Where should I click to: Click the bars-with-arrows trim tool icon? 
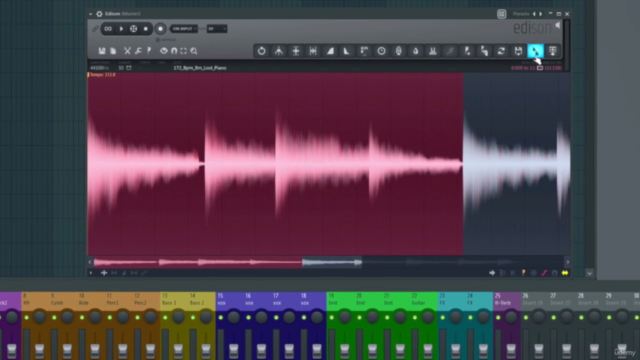(x=313, y=51)
